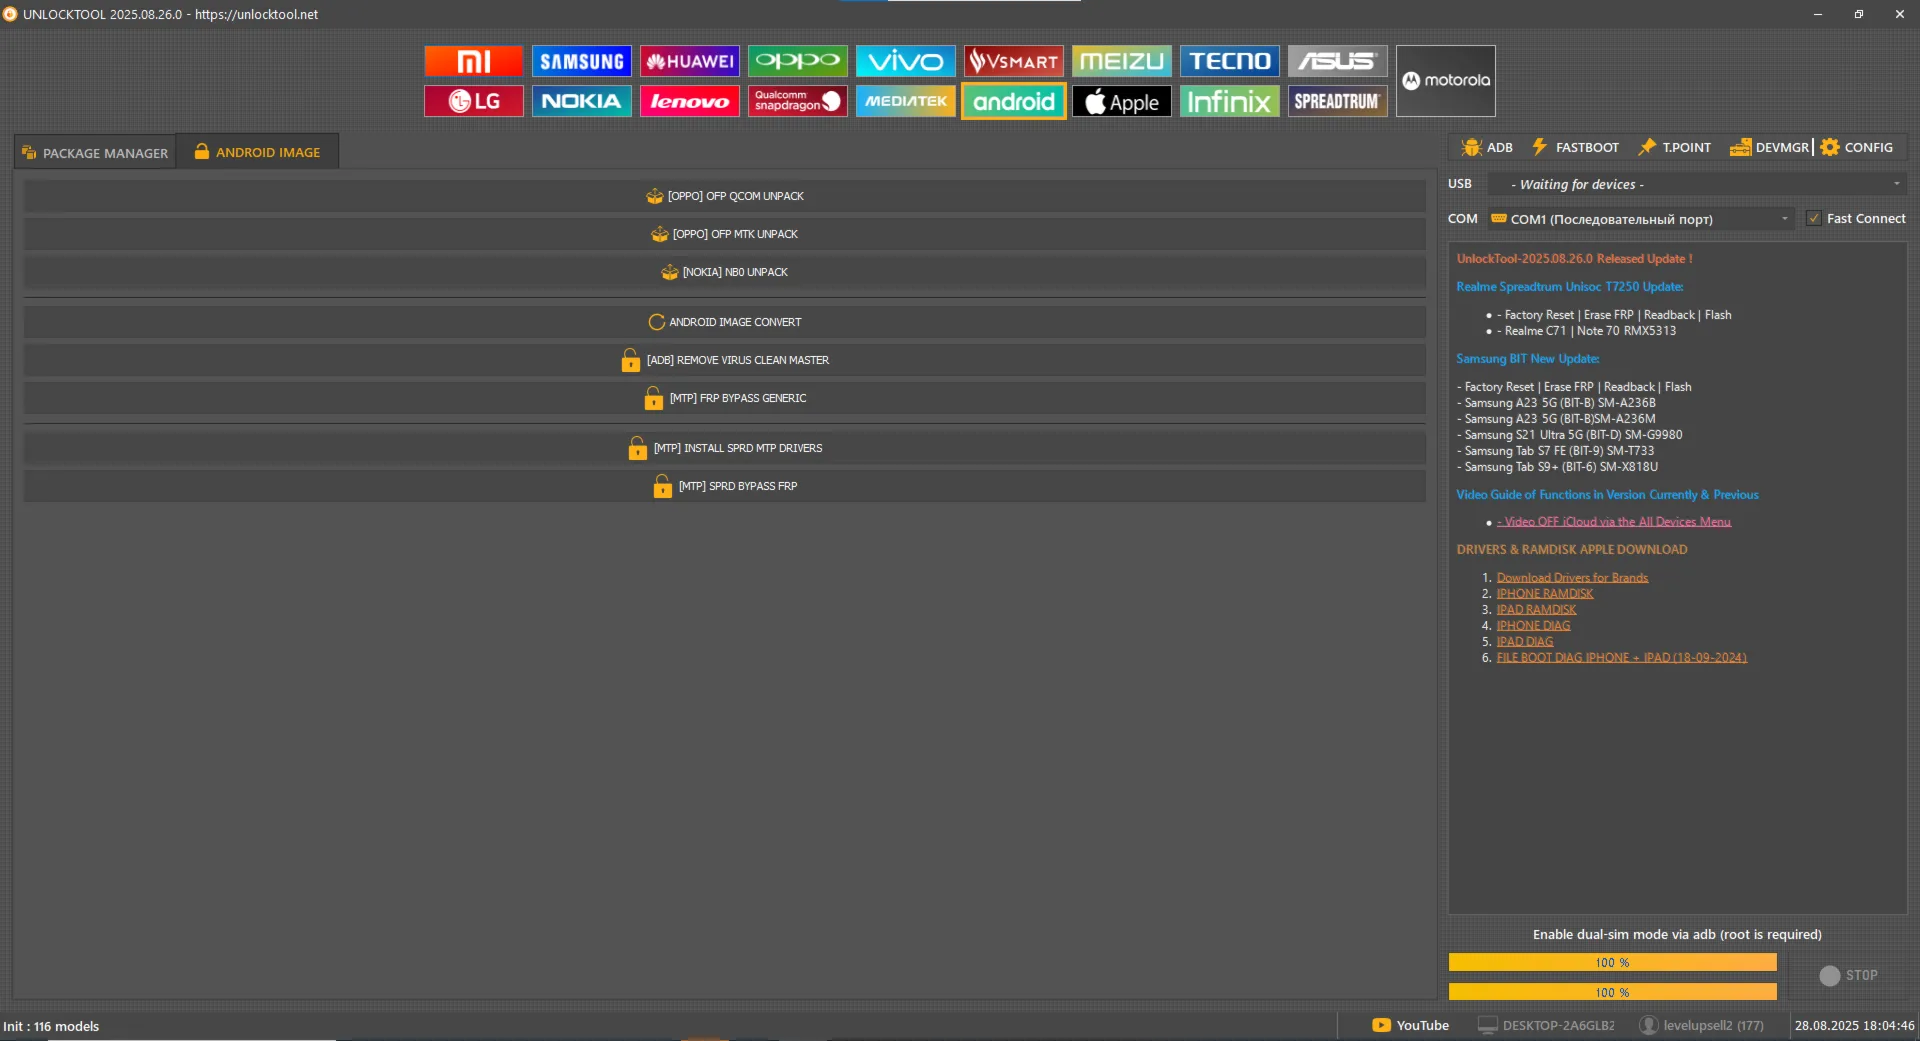
Task: Open the MediaTek brand section
Action: click(905, 101)
